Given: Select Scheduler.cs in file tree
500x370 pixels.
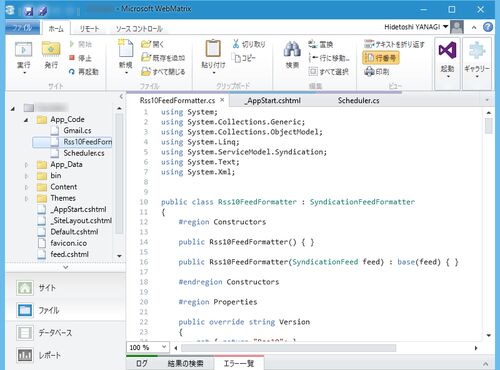Looking at the screenshot, I should (84, 153).
